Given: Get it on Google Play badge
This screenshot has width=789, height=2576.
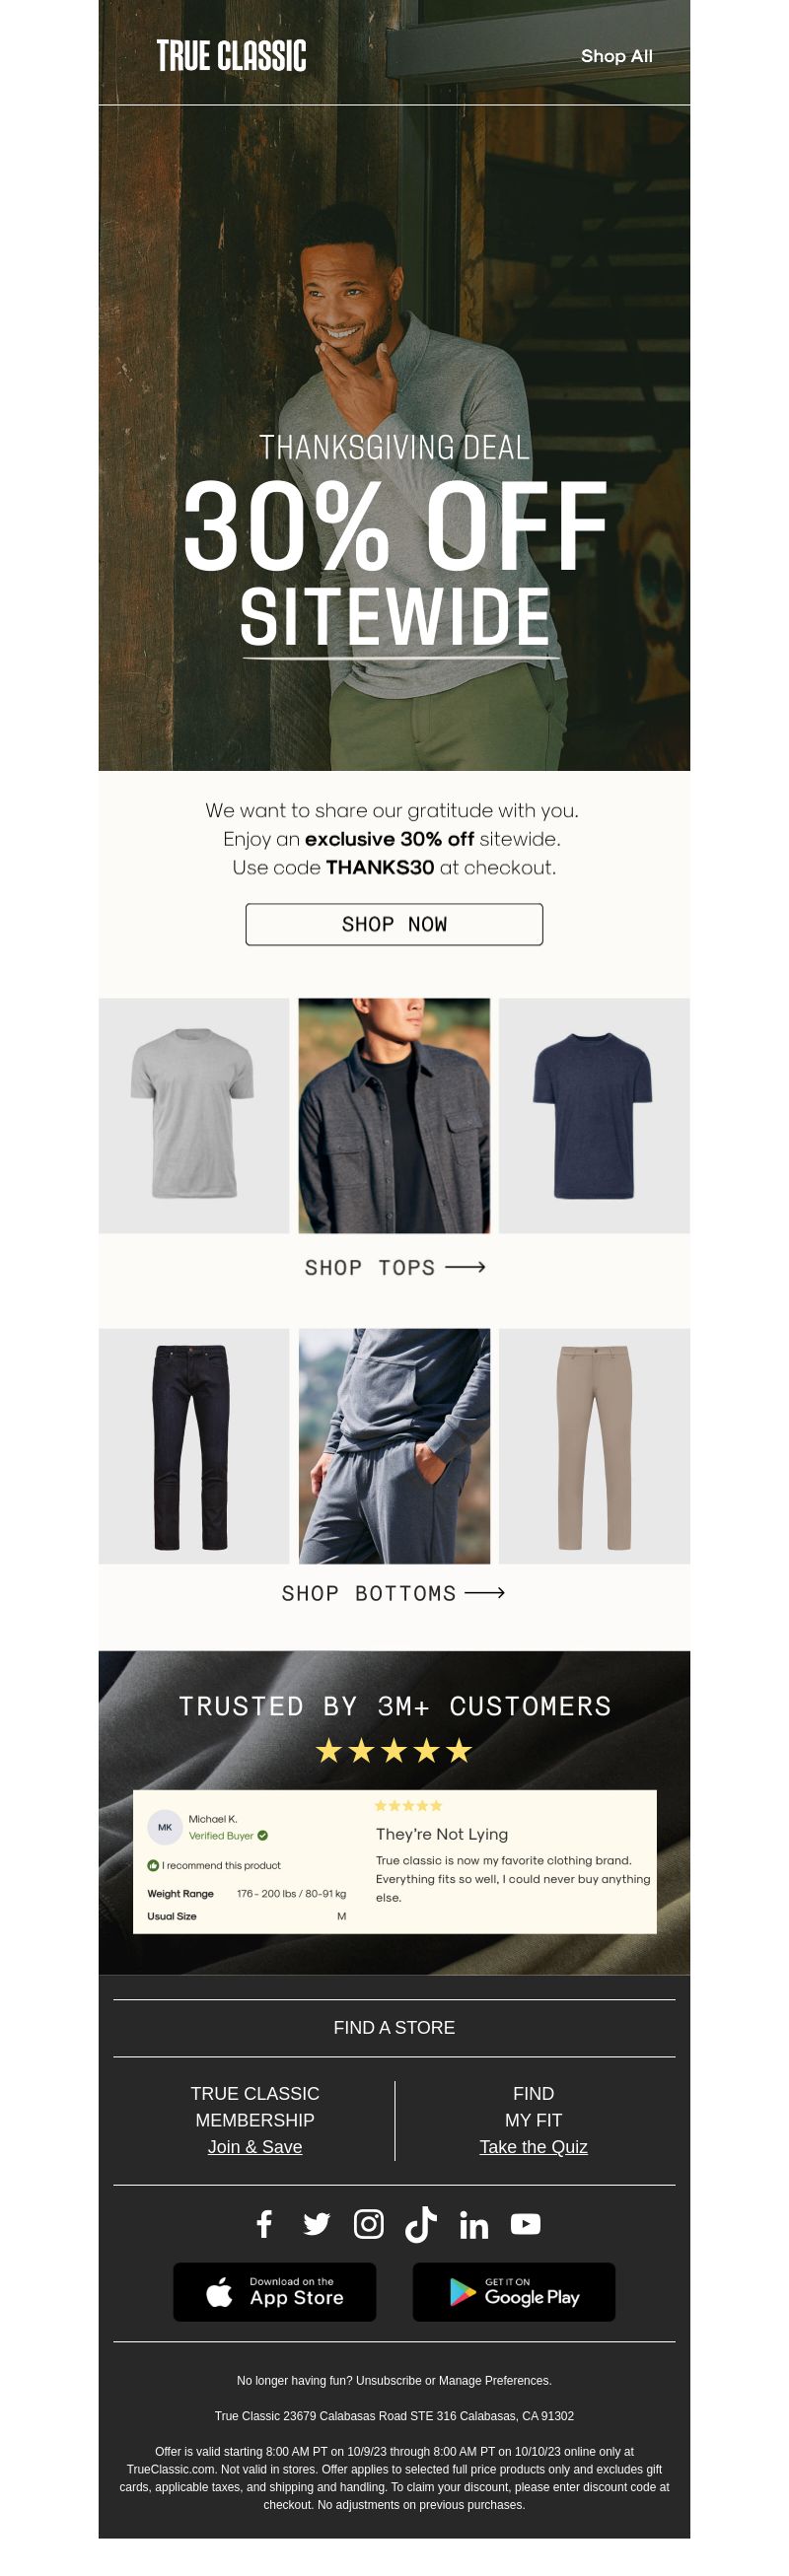Looking at the screenshot, I should (513, 2291).
